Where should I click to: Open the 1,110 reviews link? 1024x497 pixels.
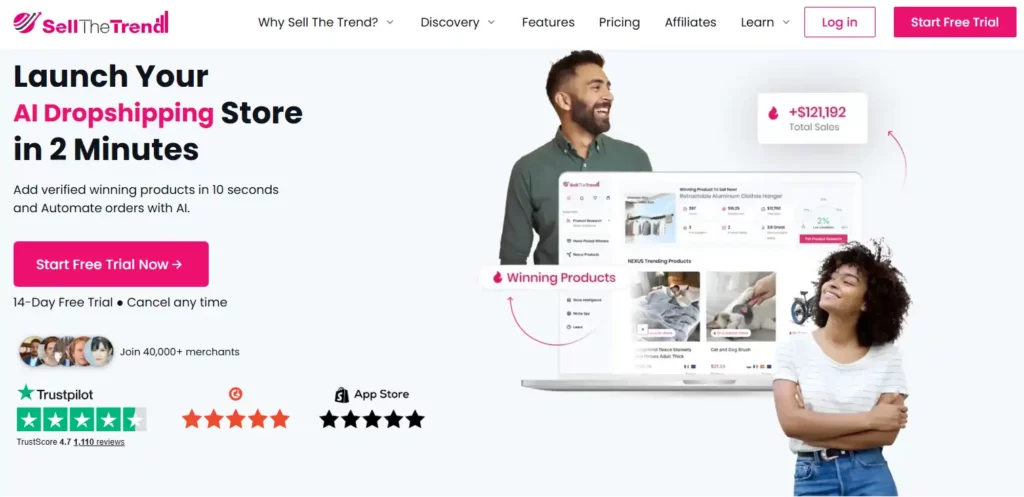click(99, 442)
